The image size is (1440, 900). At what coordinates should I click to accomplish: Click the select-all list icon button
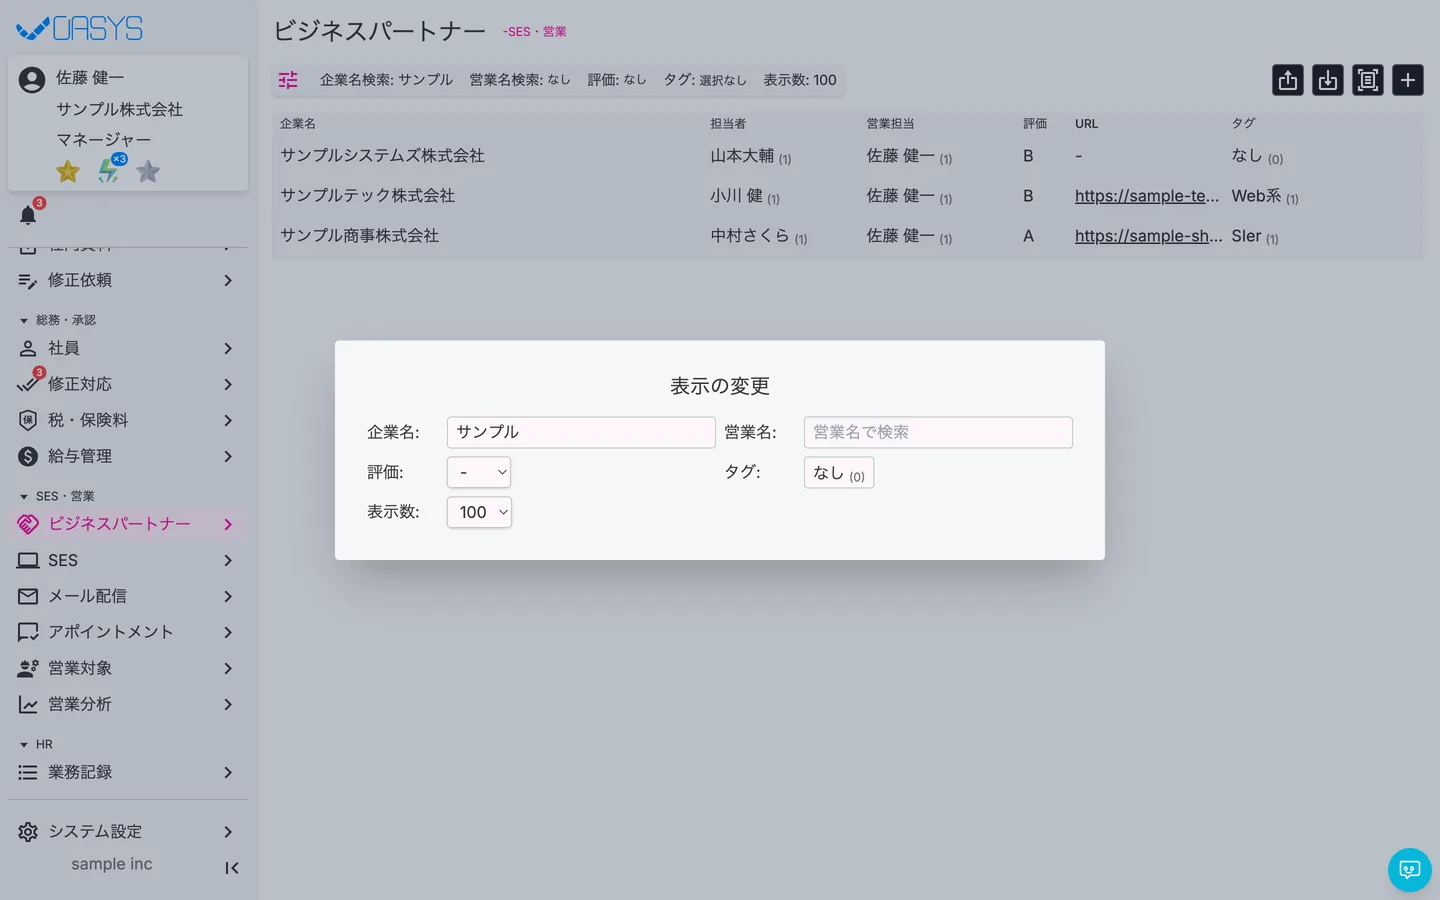coord(1368,80)
